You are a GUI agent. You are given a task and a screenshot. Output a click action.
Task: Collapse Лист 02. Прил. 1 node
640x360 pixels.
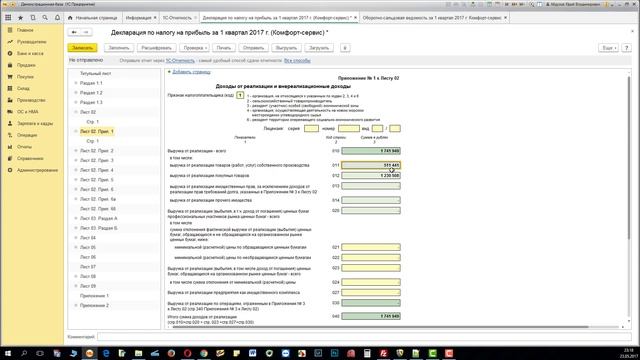click(76, 131)
